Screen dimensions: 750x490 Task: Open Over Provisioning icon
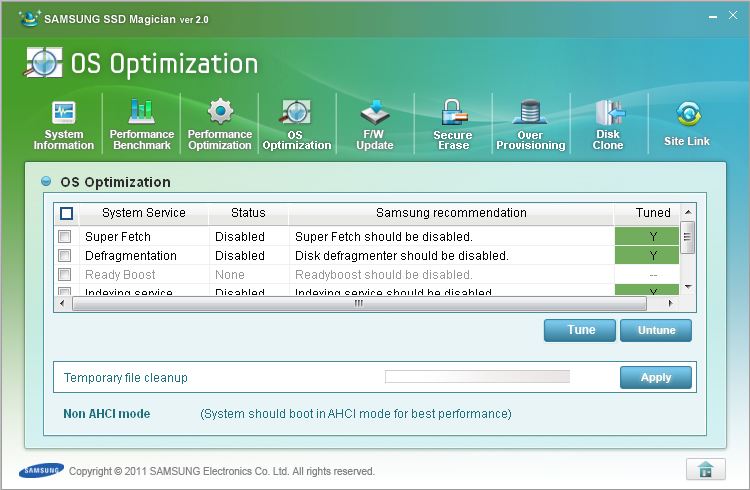point(530,112)
